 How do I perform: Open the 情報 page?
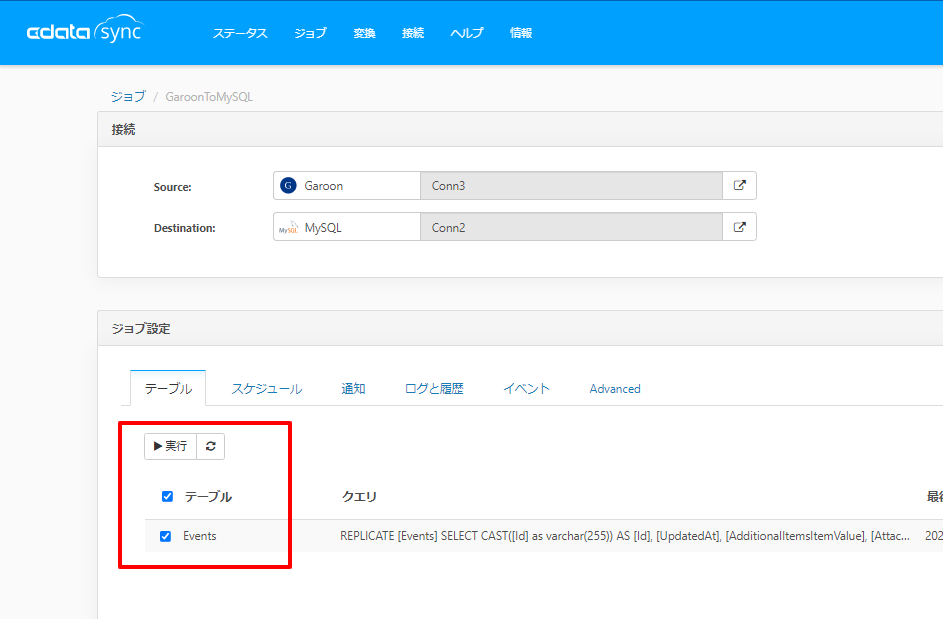tap(521, 33)
